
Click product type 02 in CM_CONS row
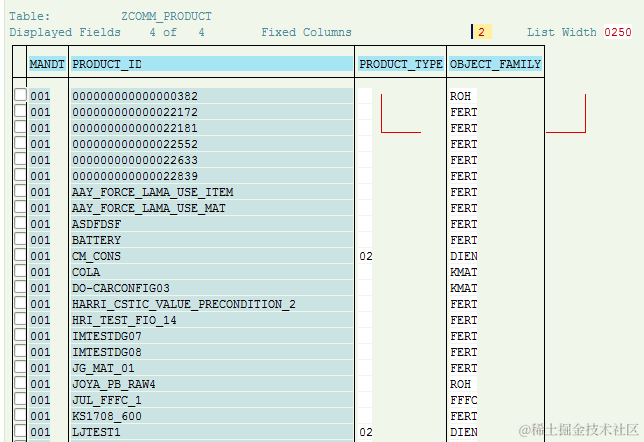366,256
